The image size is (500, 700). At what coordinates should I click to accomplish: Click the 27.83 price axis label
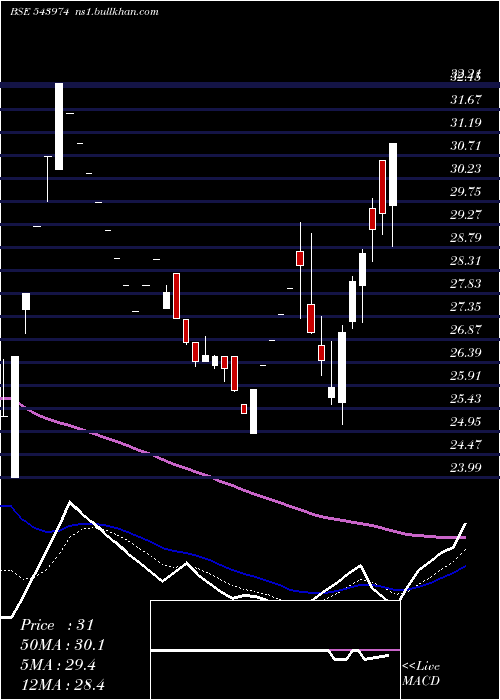click(x=466, y=283)
